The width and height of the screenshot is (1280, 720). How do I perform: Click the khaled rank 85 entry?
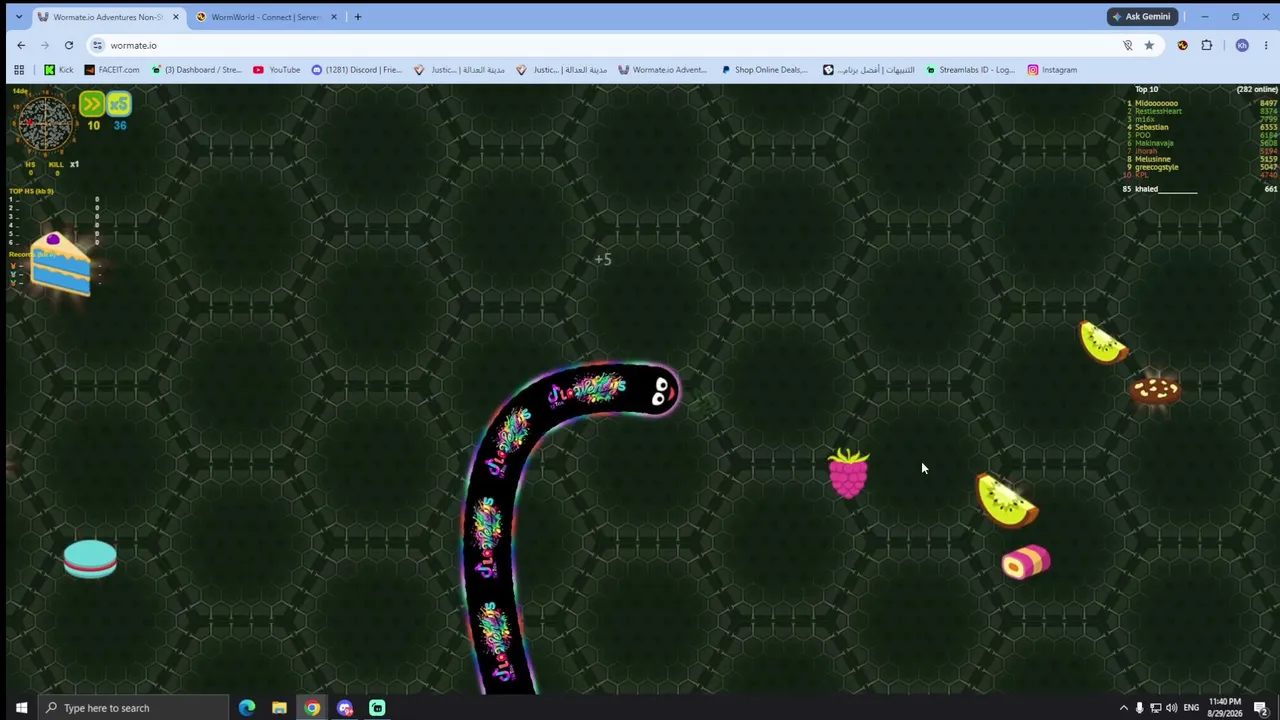tap(1200, 189)
